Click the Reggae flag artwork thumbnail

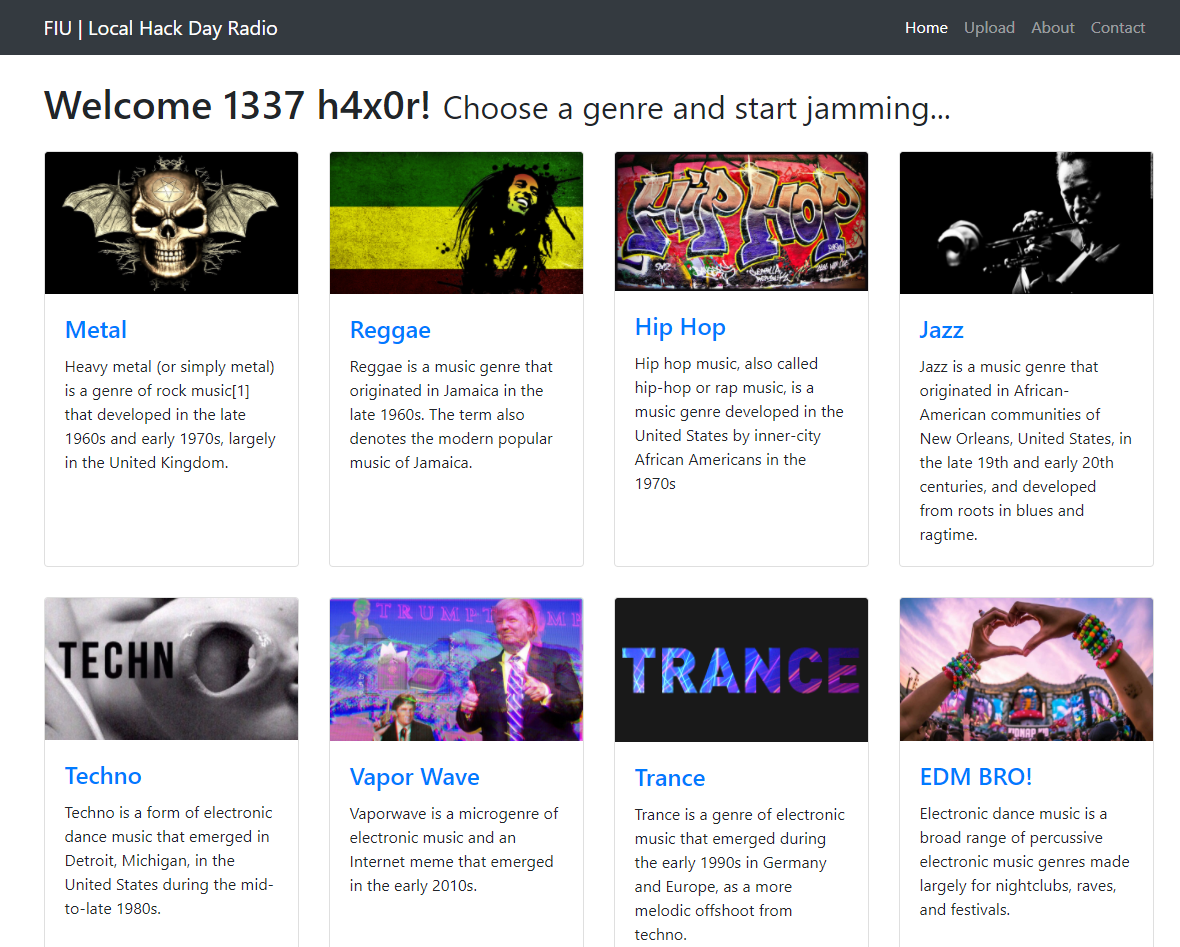click(456, 223)
